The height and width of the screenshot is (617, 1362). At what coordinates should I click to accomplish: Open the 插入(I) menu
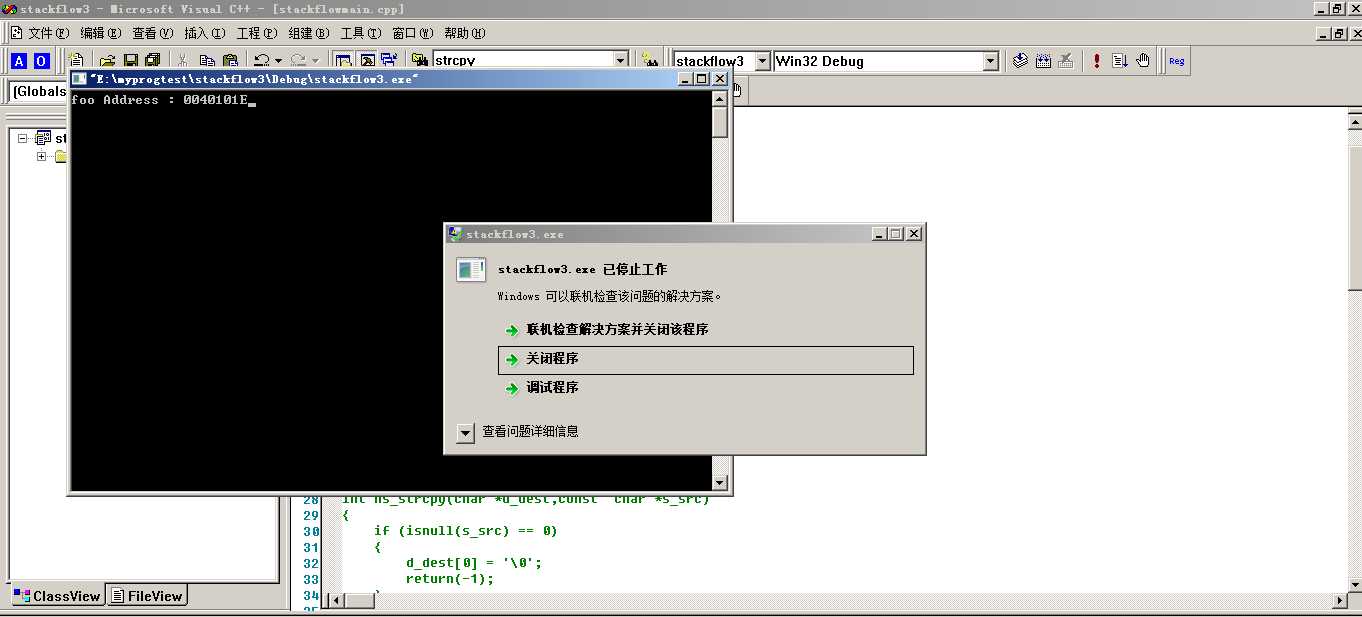click(x=204, y=33)
